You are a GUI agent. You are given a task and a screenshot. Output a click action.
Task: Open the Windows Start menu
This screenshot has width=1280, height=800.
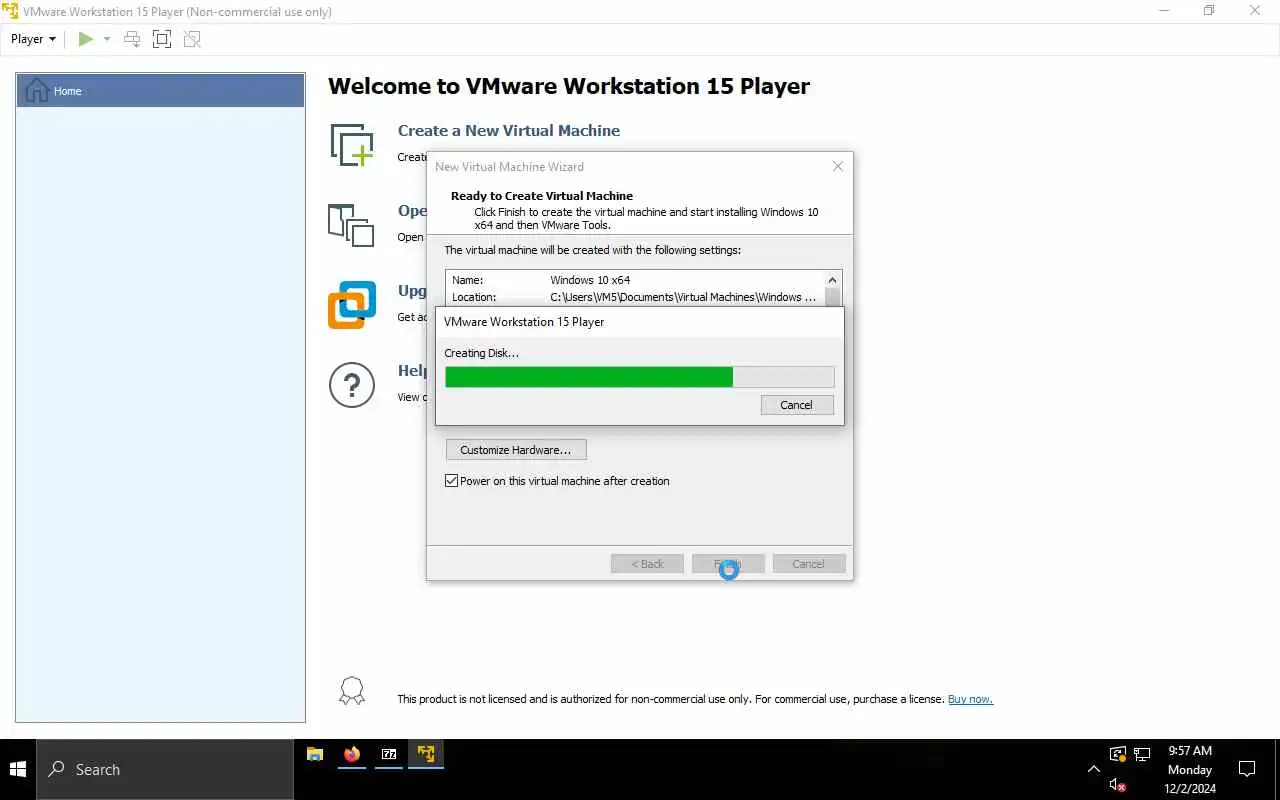(18, 769)
